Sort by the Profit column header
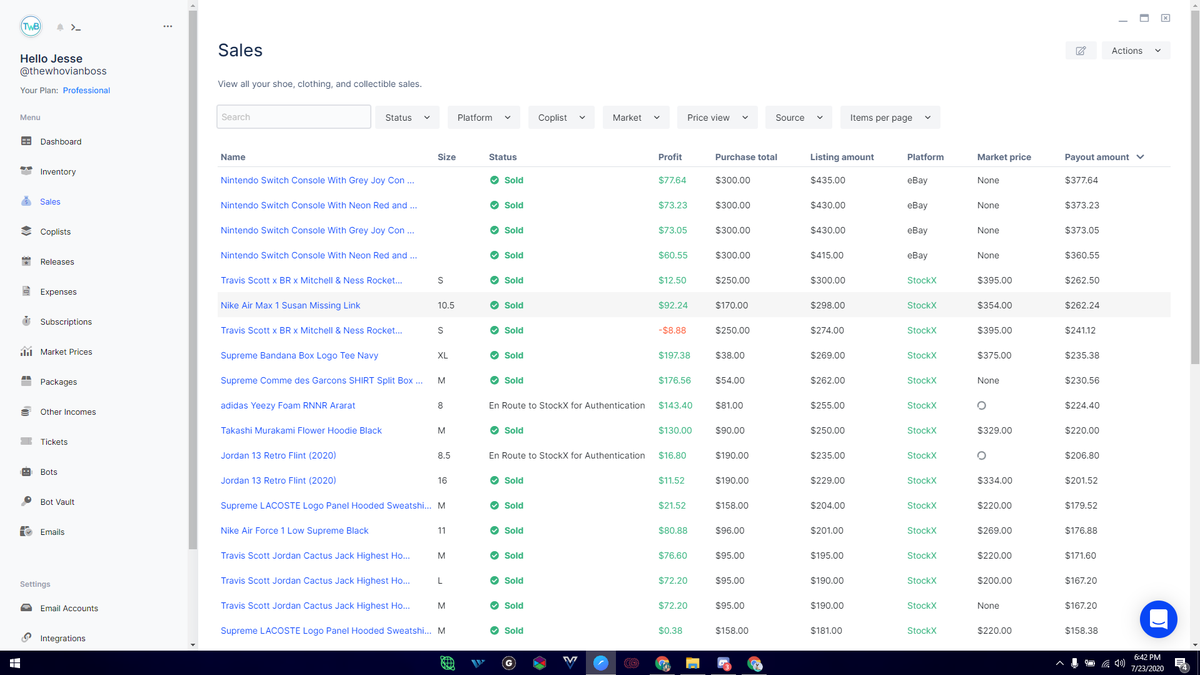Screen dimensions: 1200x675 click(670, 157)
